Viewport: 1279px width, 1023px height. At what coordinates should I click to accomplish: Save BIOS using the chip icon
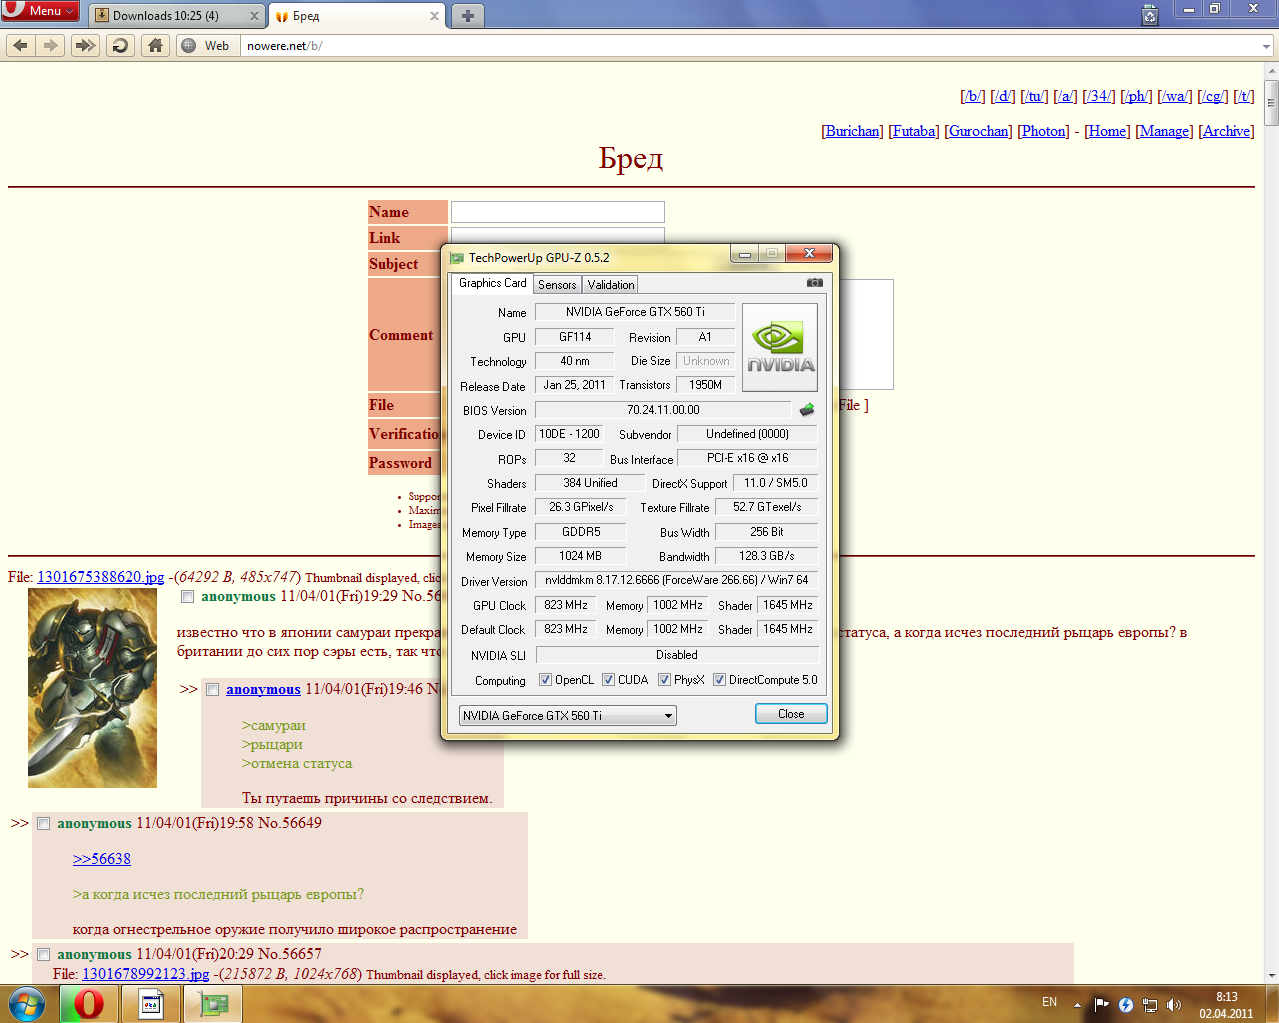click(807, 410)
